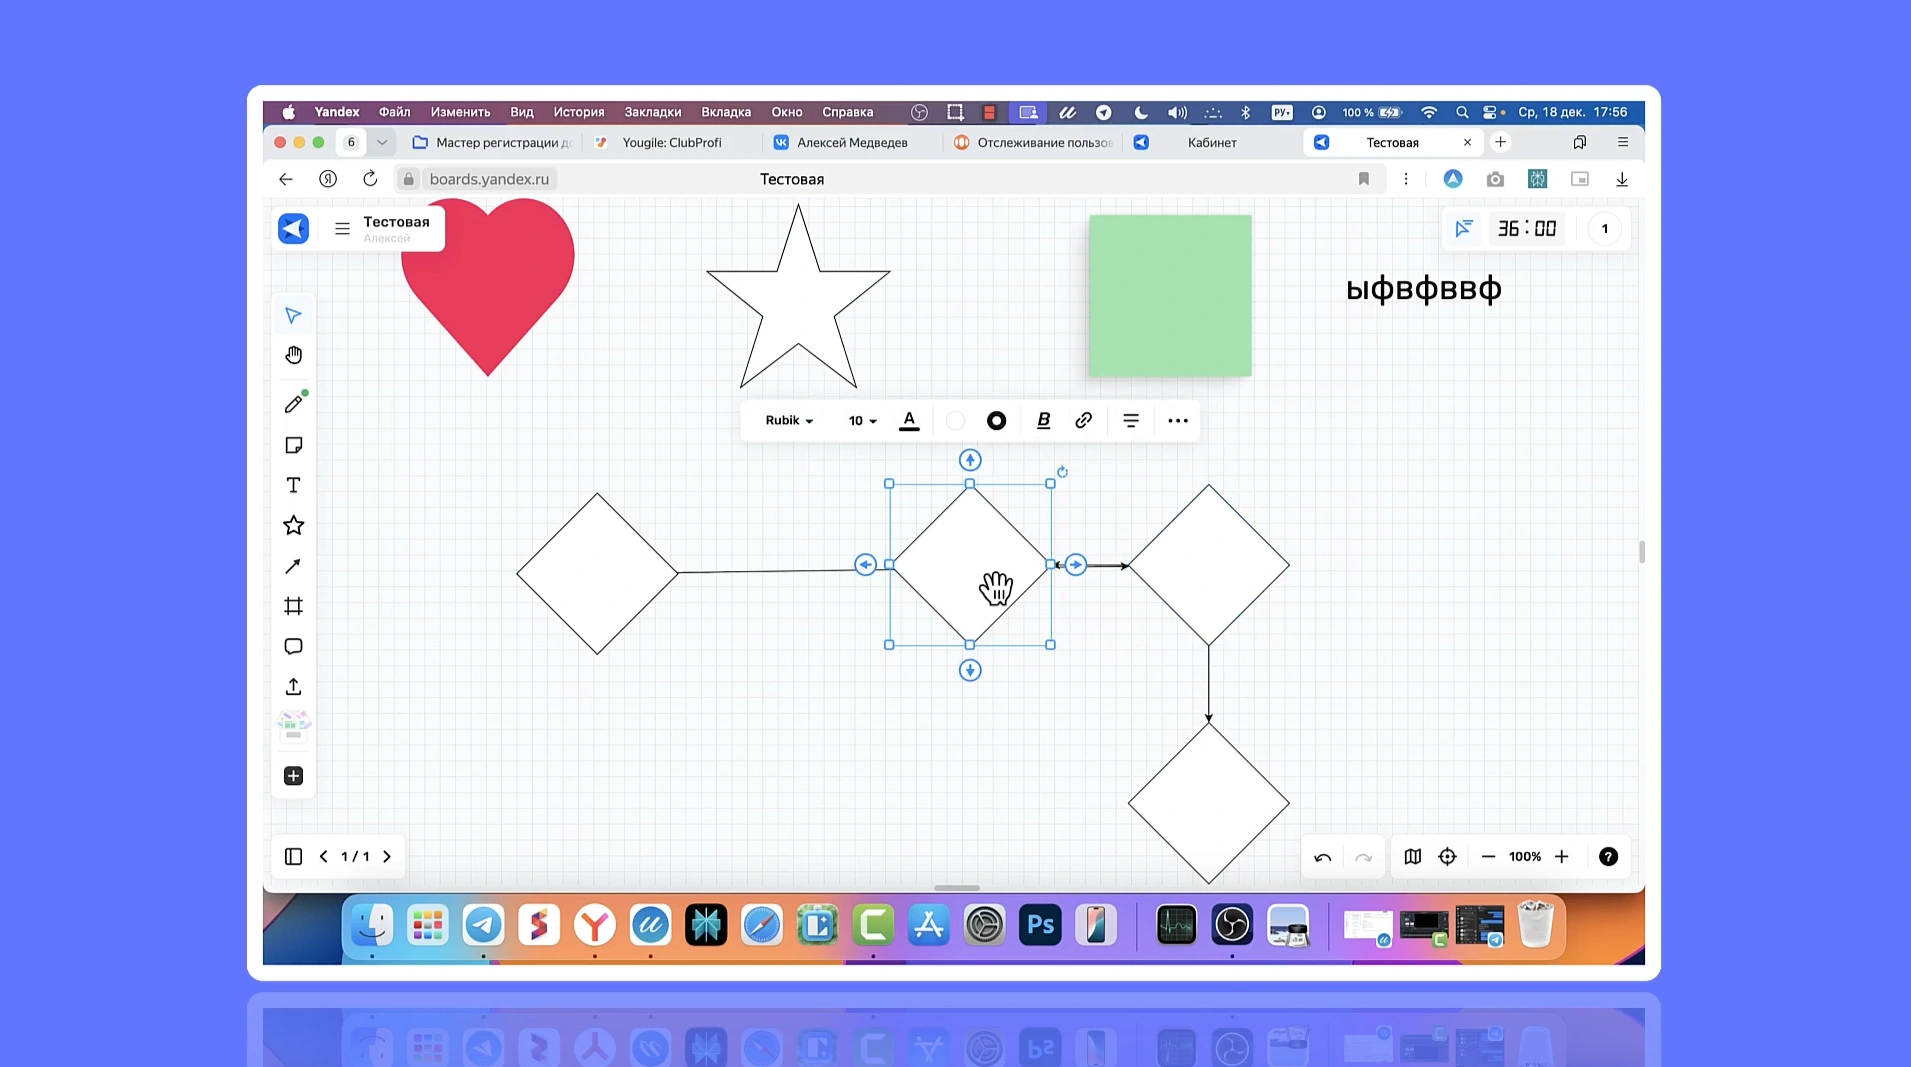Select the Frame tool
The width and height of the screenshot is (1911, 1067).
click(x=293, y=606)
